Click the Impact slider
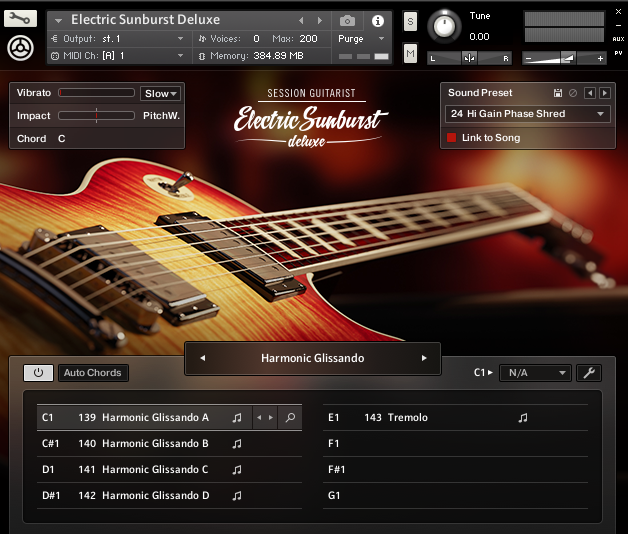This screenshot has height=534, width=628. click(x=96, y=116)
